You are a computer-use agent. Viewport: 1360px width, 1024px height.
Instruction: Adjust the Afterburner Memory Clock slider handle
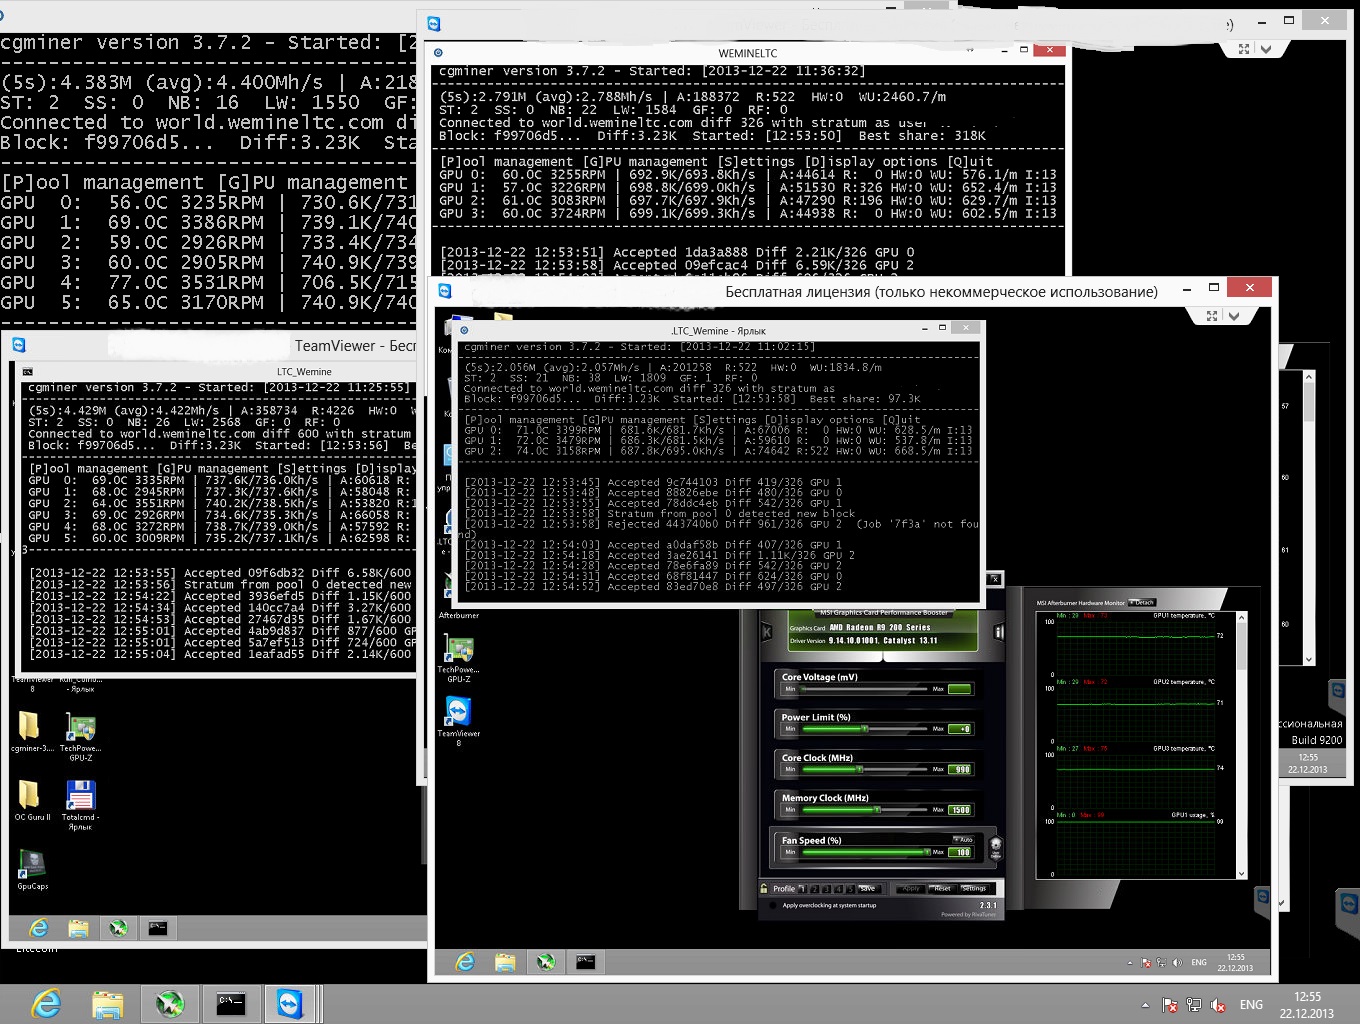click(878, 809)
